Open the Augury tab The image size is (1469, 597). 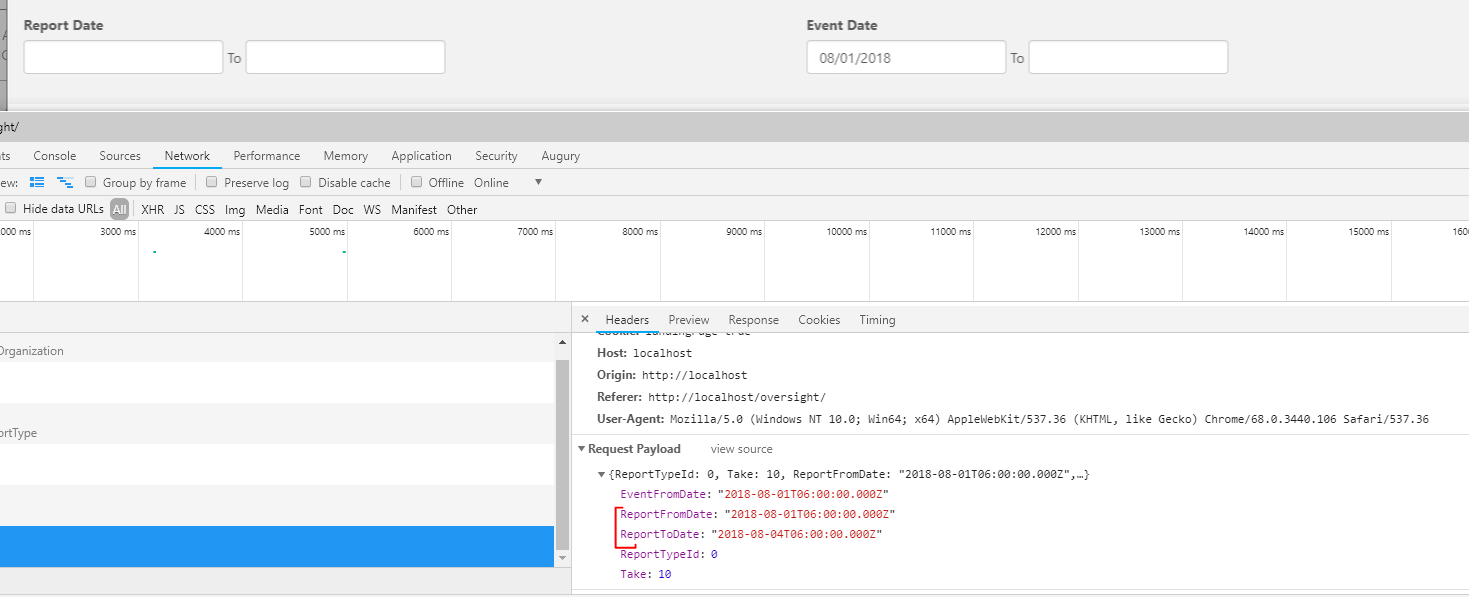point(561,156)
